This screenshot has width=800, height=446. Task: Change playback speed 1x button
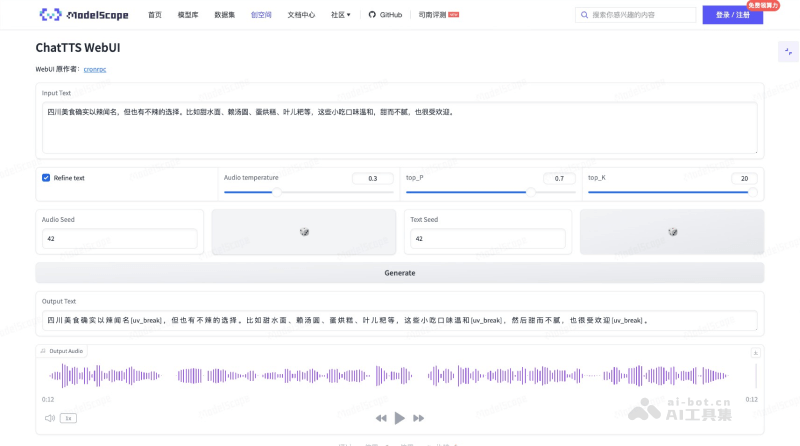(x=68, y=418)
